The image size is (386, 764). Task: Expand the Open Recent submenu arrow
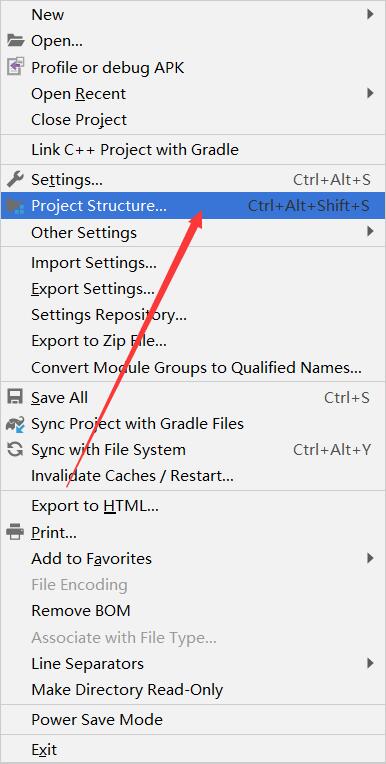point(370,93)
